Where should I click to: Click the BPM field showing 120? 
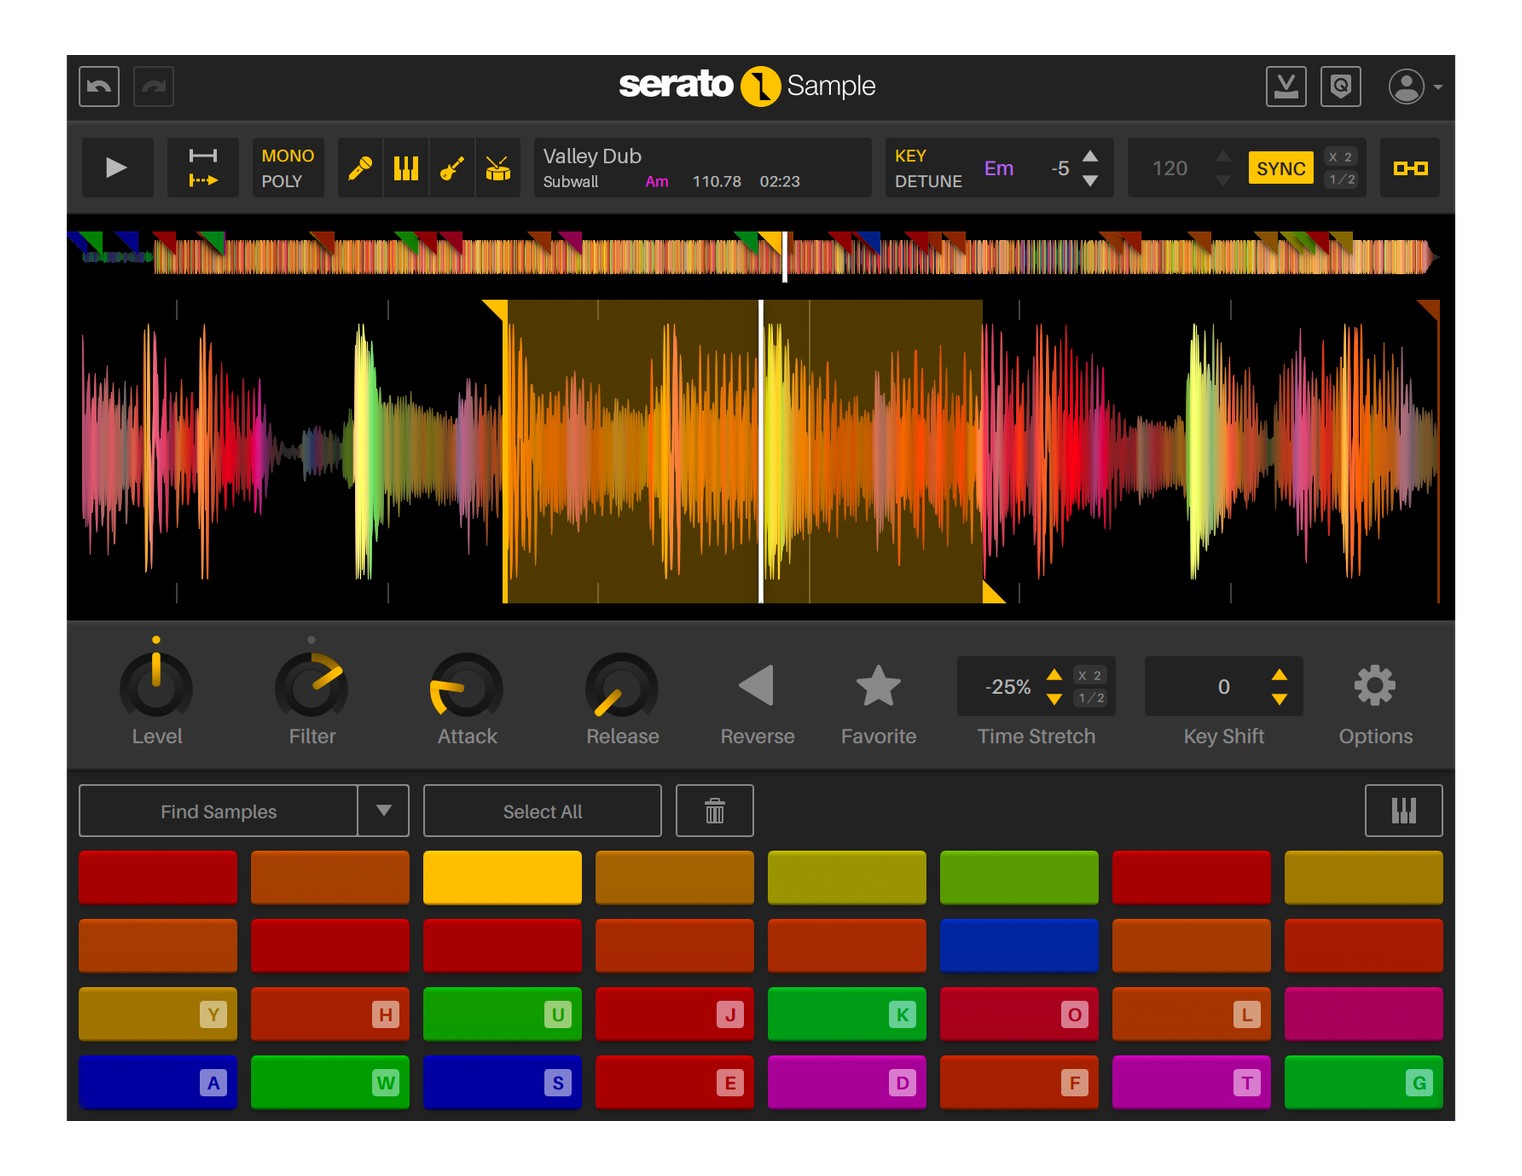[x=1170, y=168]
